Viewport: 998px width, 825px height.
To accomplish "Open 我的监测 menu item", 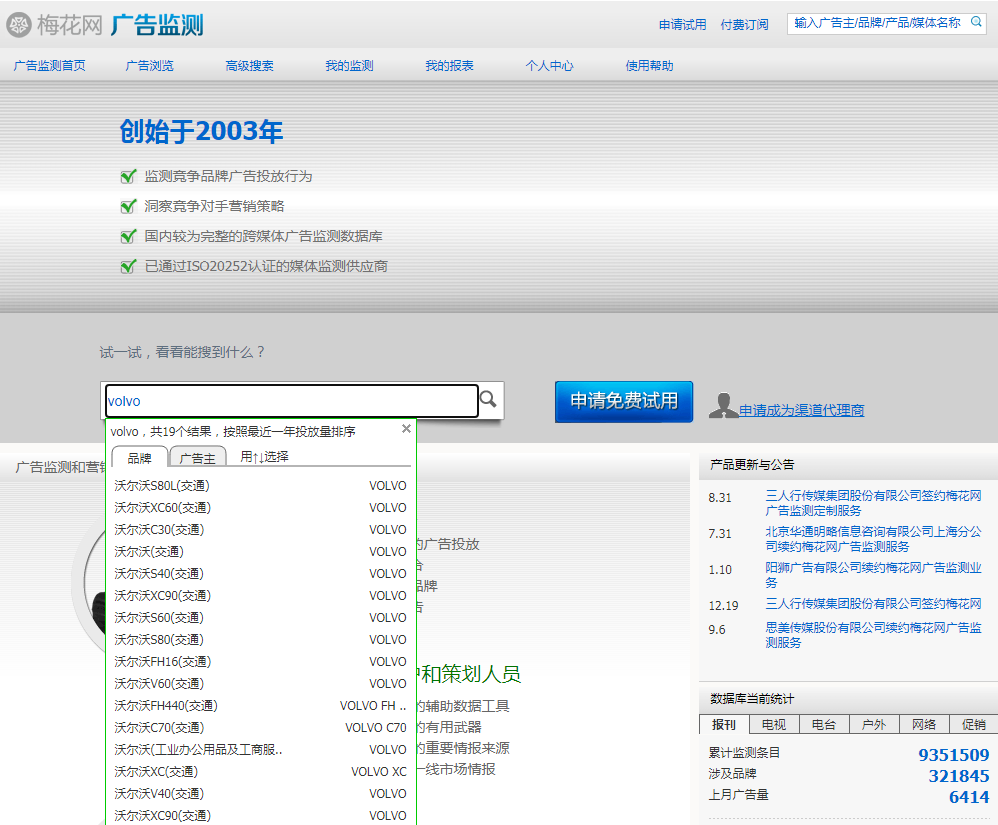I will click(x=349, y=66).
